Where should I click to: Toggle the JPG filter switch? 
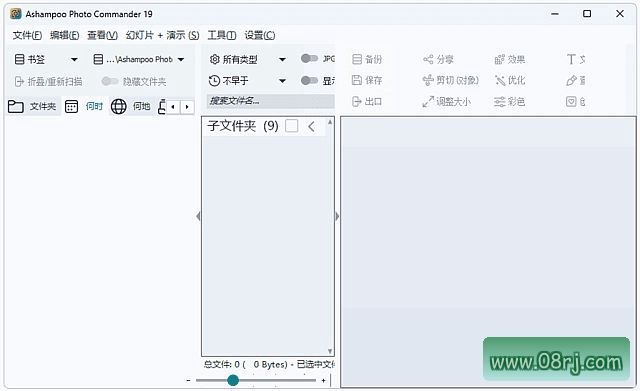coord(309,59)
